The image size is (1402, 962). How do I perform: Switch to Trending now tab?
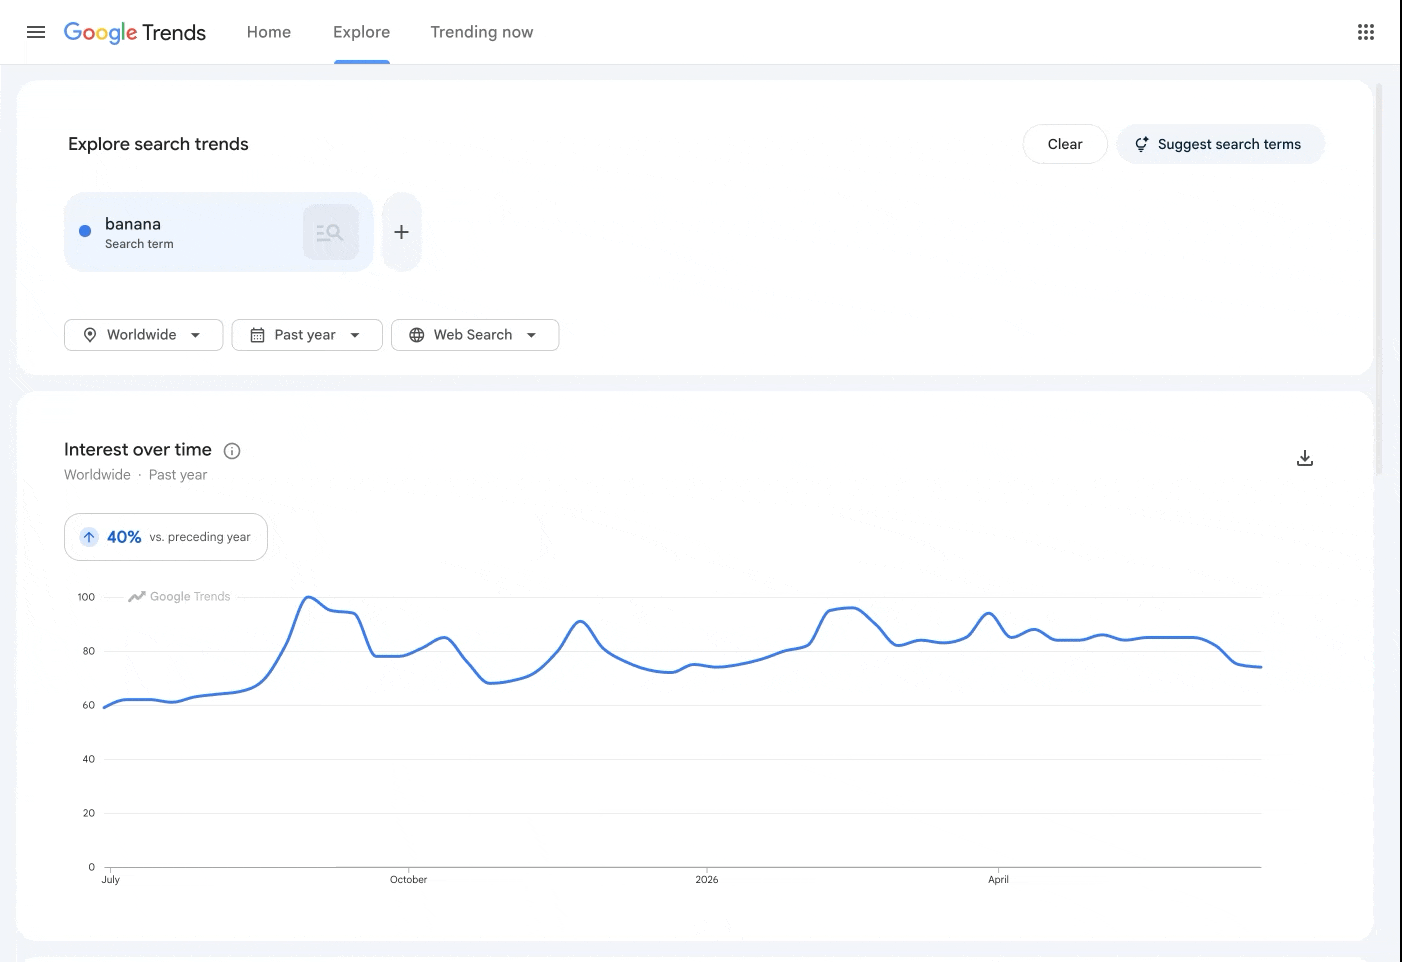coord(482,32)
